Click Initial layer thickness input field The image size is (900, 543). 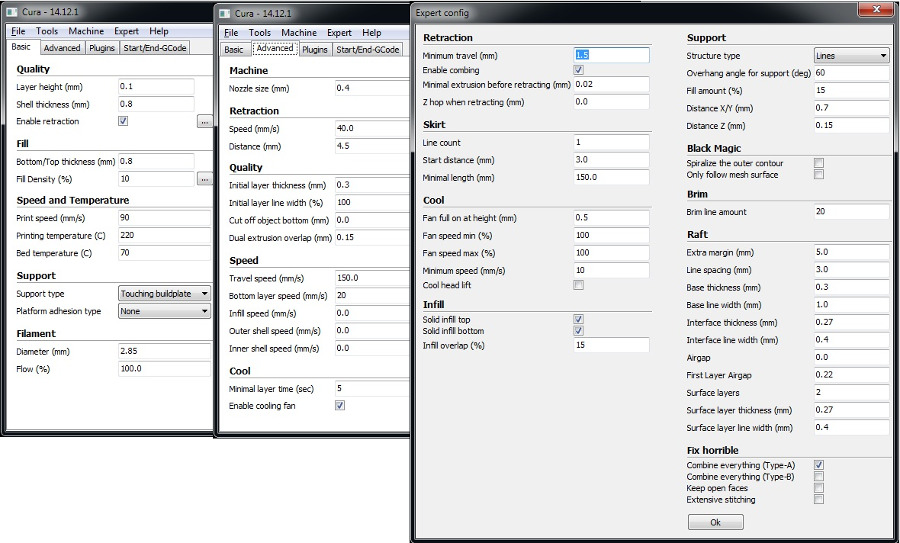372,185
